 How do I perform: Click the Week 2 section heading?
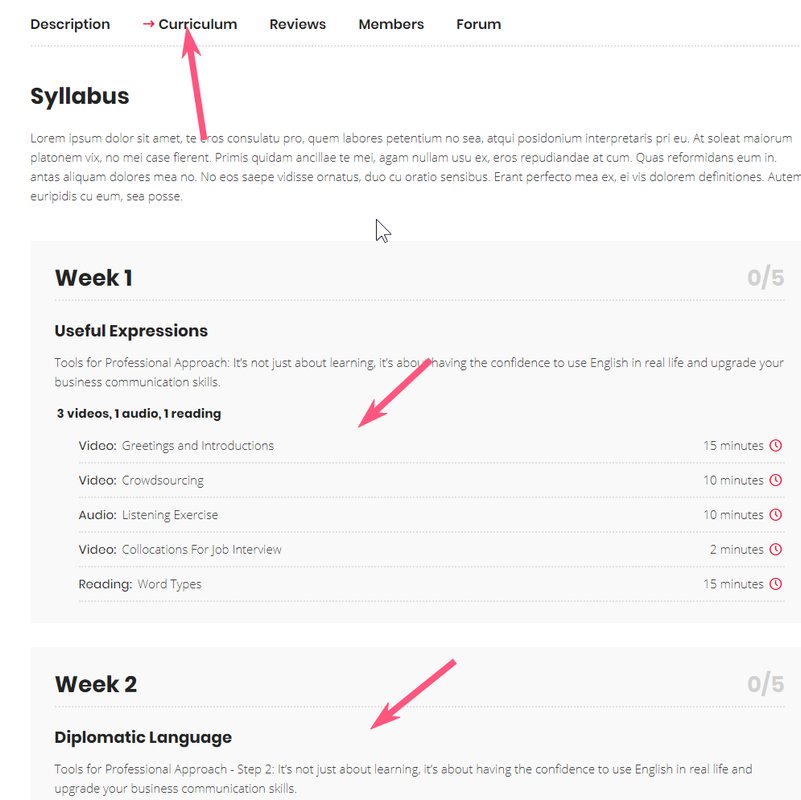pyautogui.click(x=96, y=684)
